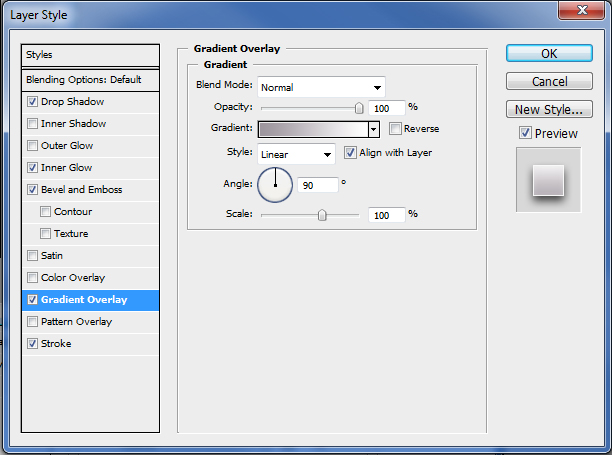
Task: Open the Inner Glow settings label
Action: [67, 168]
